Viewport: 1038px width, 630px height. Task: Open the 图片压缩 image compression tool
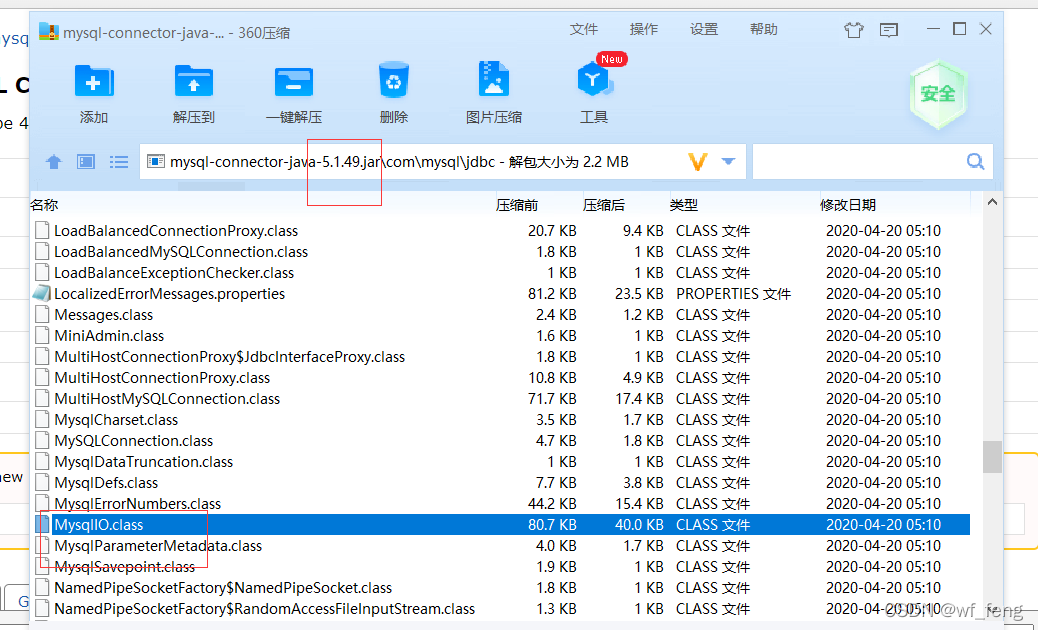point(493,79)
